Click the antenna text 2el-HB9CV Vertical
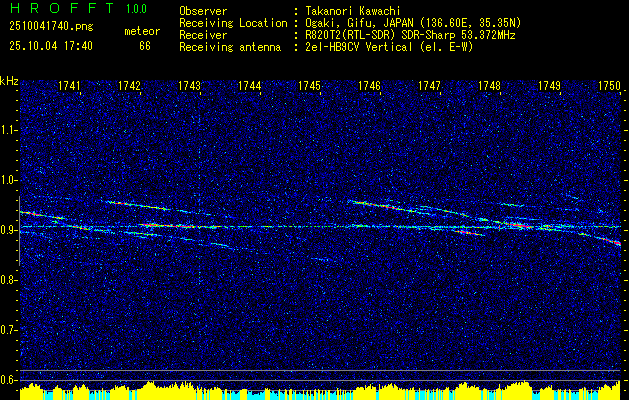The width and height of the screenshot is (629, 400). 357,47
